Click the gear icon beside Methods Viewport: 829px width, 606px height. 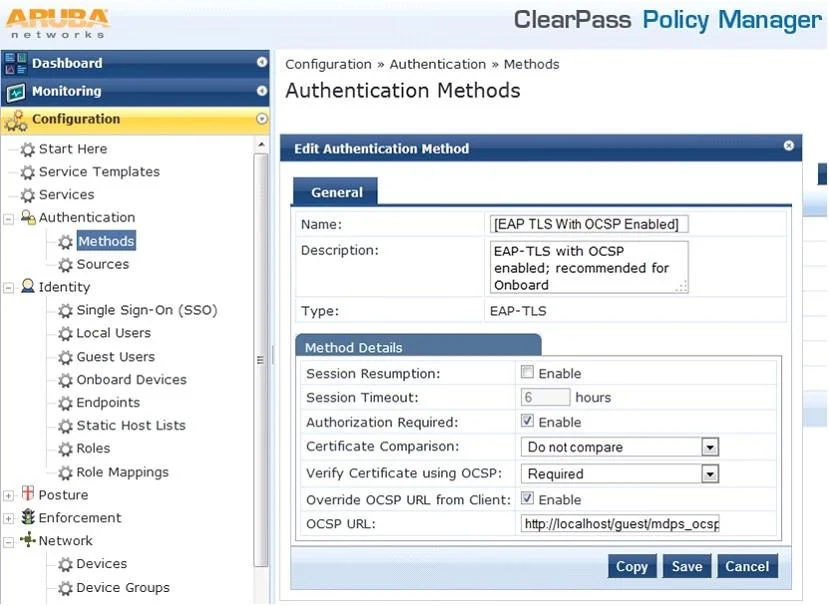click(x=66, y=242)
